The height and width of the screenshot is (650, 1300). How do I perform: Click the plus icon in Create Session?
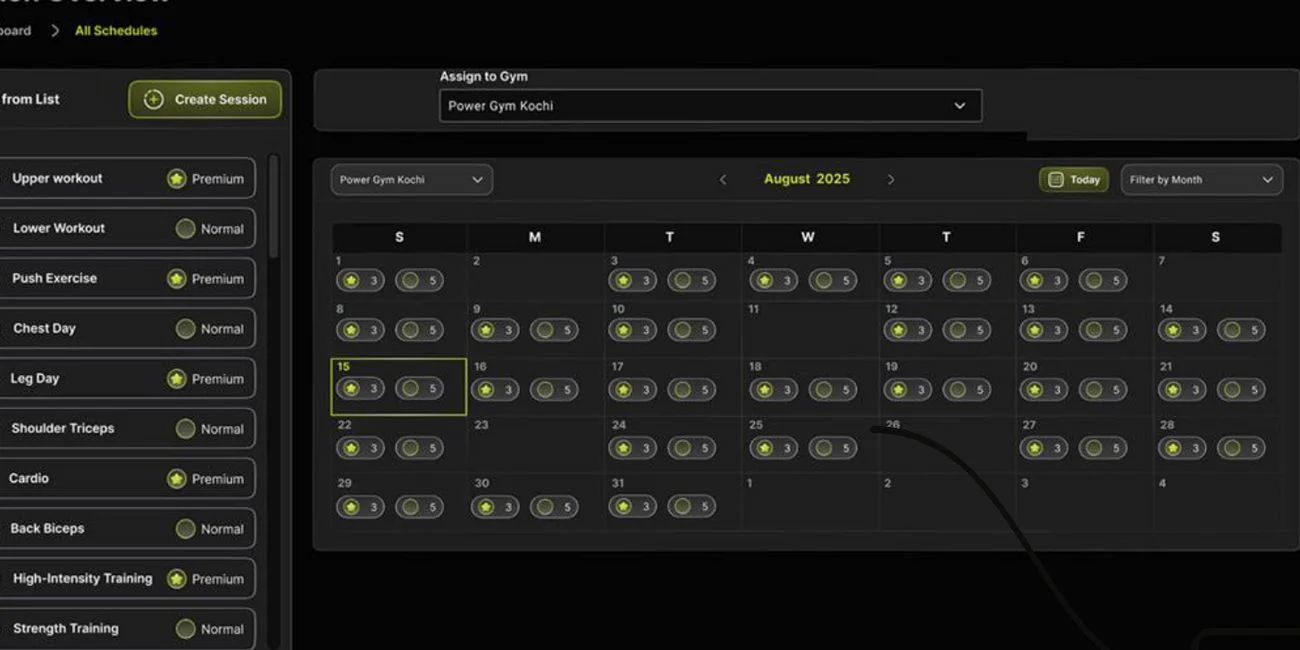pyautogui.click(x=153, y=99)
